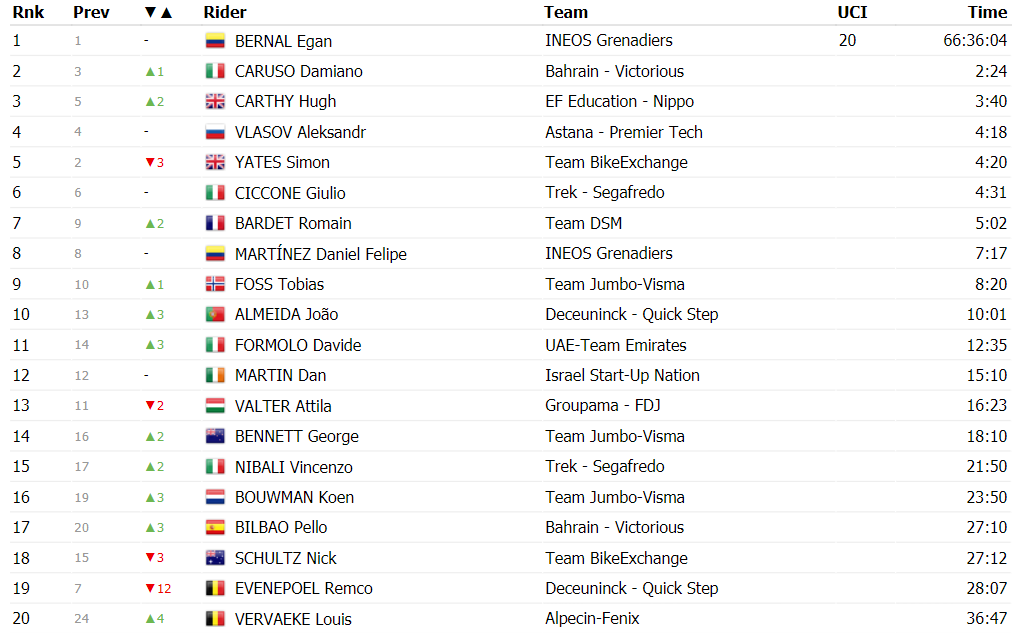1021x633 pixels.
Task: Click the Portuguese flag next to ALMEIDA João
Action: tap(215, 315)
